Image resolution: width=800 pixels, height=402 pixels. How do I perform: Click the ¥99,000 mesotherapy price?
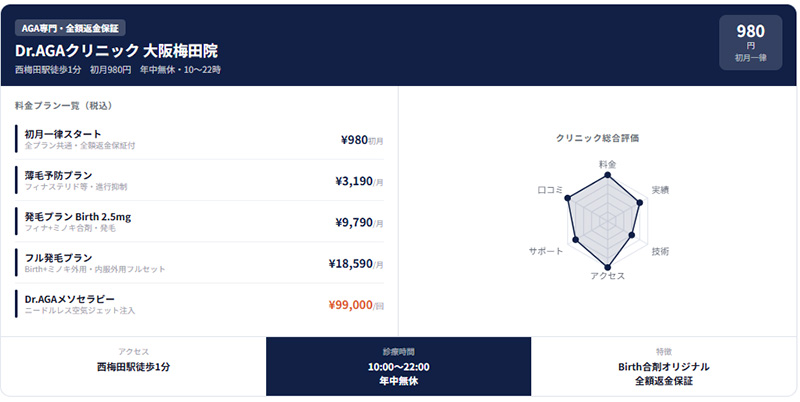350,305
